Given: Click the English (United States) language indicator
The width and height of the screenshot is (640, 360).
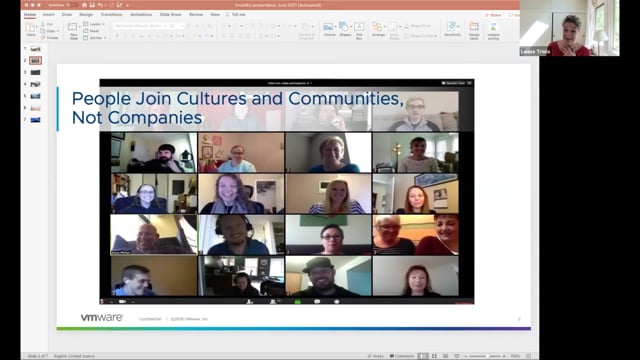Looking at the screenshot, I should [x=74, y=356].
